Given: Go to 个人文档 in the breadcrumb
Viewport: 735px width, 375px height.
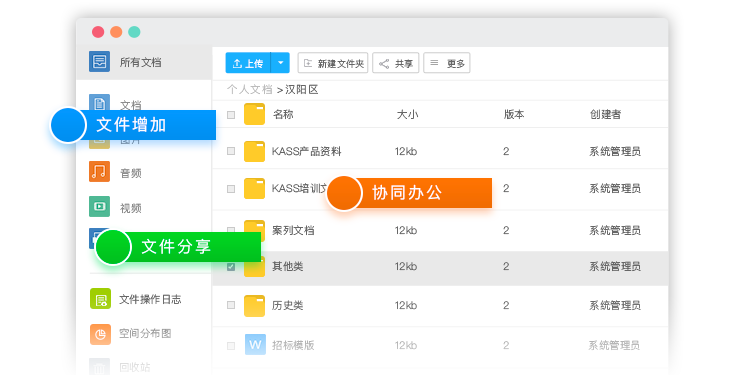Looking at the screenshot, I should (249, 90).
